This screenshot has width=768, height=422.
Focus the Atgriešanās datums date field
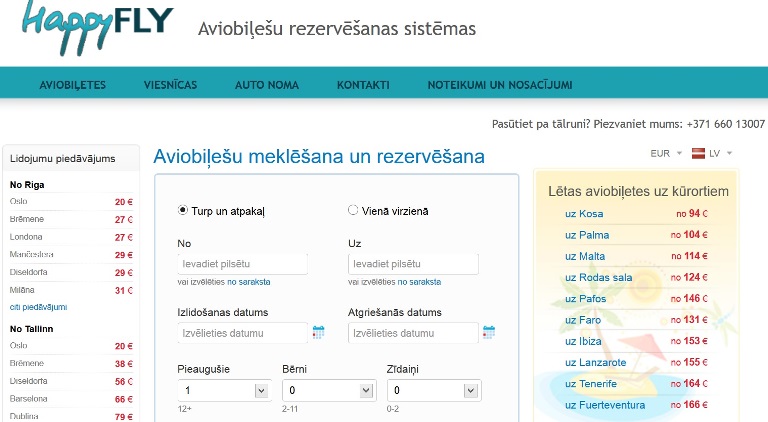413,333
